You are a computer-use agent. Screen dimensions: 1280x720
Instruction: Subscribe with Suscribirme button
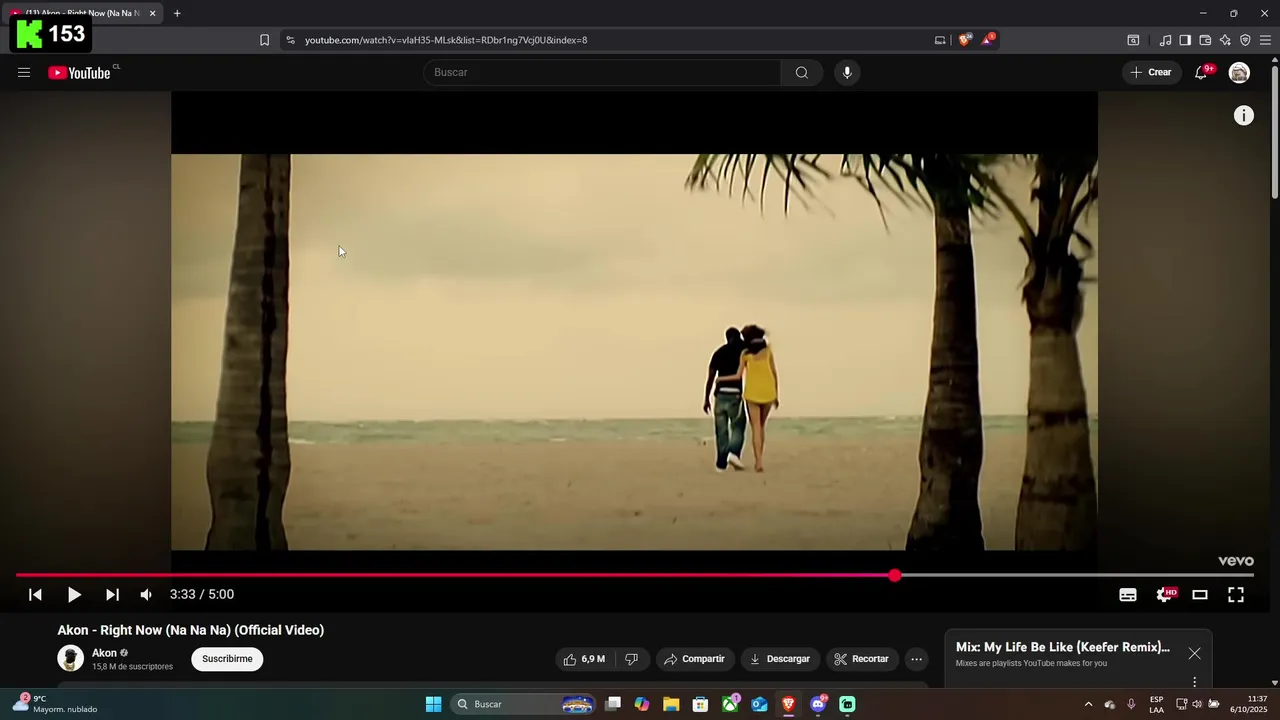(x=227, y=659)
